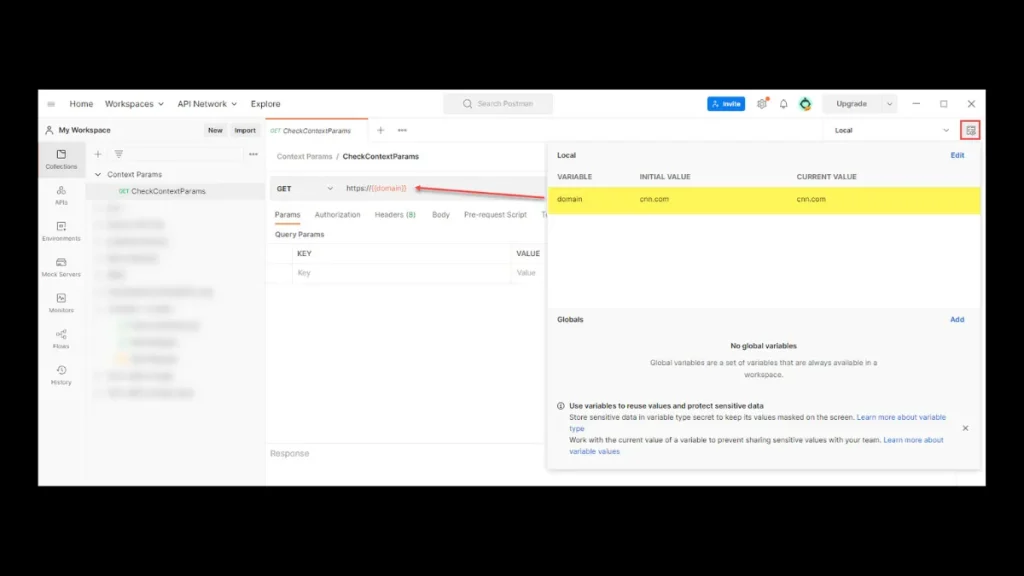The image size is (1024, 576).
Task: Click the Search Postman input field
Action: pyautogui.click(x=498, y=103)
